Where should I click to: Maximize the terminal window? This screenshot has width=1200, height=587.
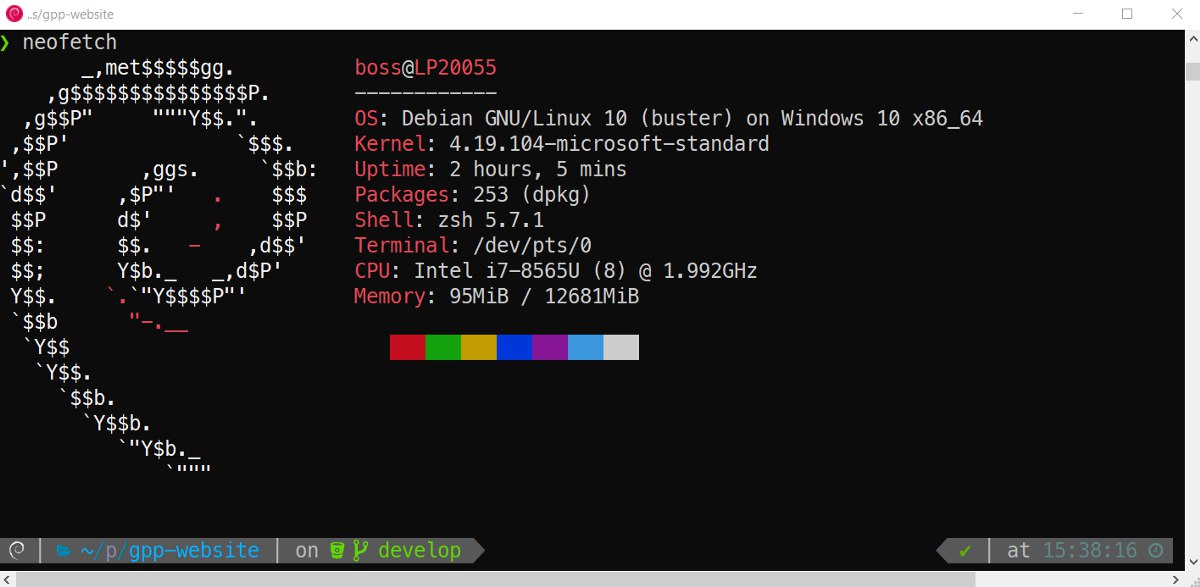click(1127, 14)
